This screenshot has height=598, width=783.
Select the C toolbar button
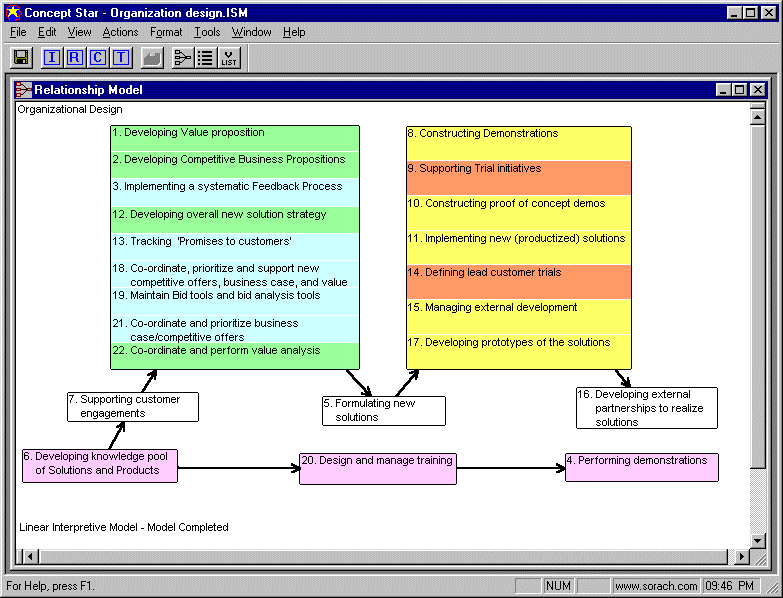97,57
